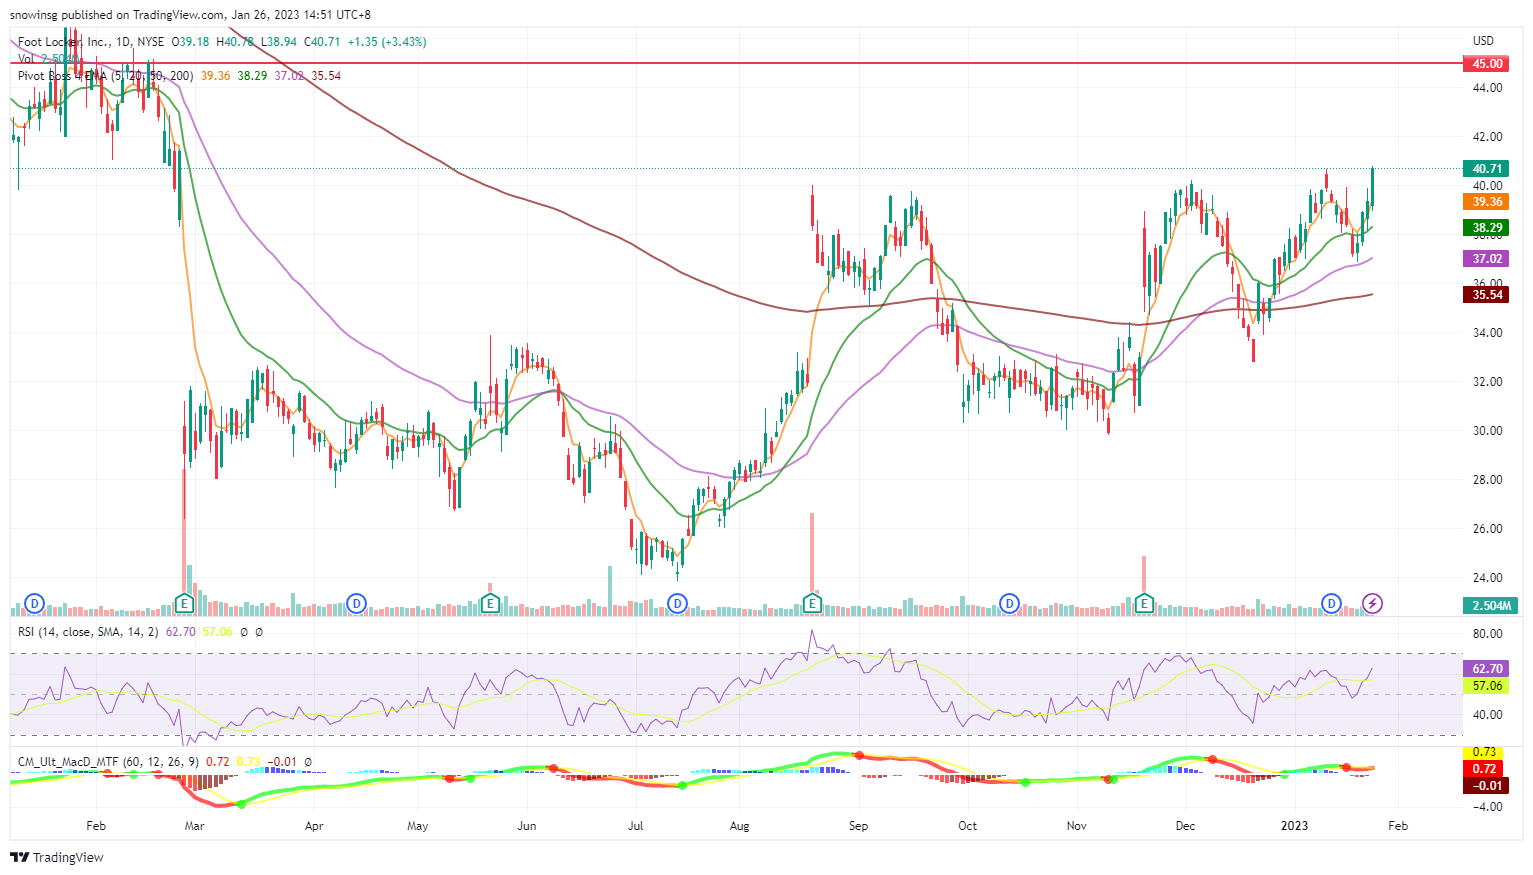Click the Dec label on time axis

pyautogui.click(x=1185, y=826)
